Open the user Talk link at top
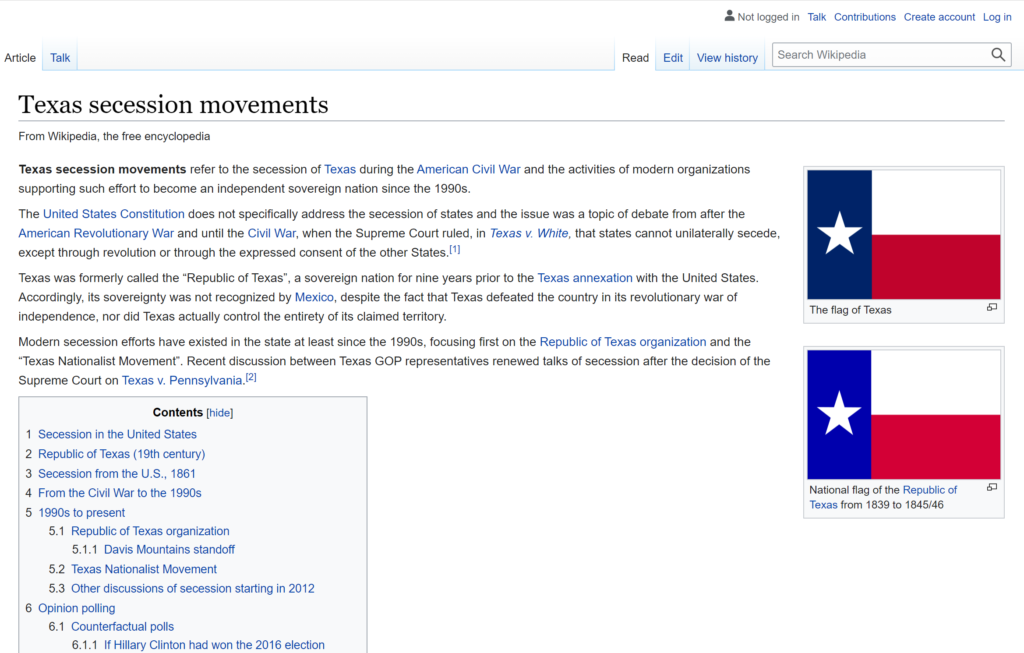The width and height of the screenshot is (1024, 653). [816, 17]
